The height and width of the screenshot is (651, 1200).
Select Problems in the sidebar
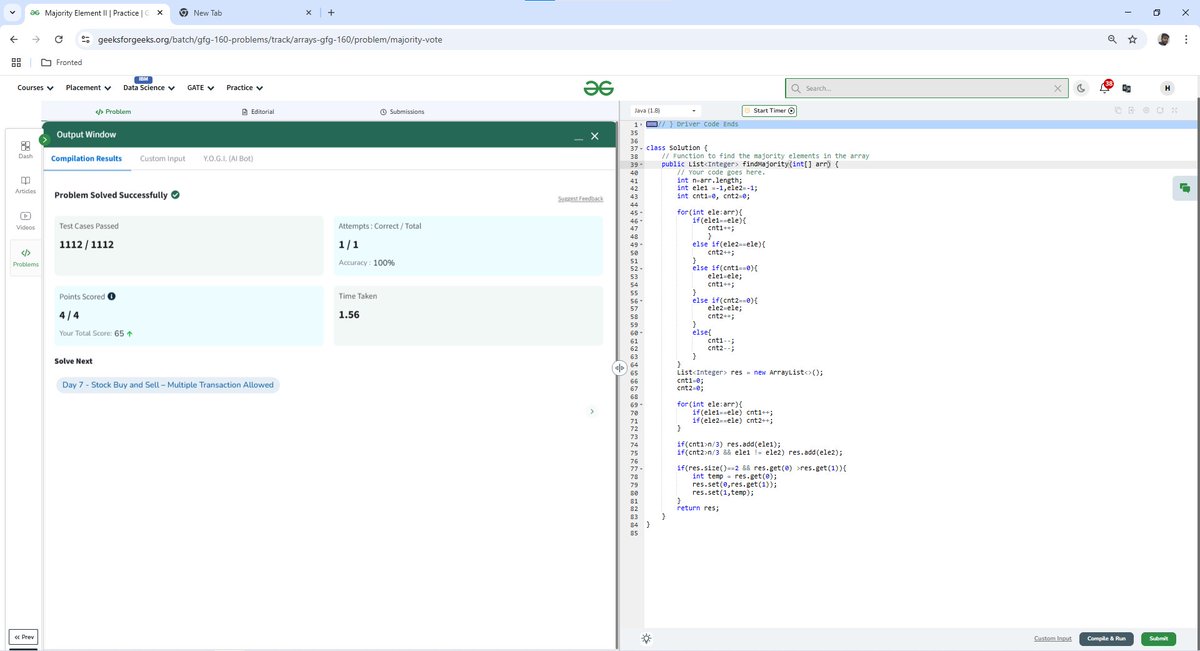[x=26, y=258]
